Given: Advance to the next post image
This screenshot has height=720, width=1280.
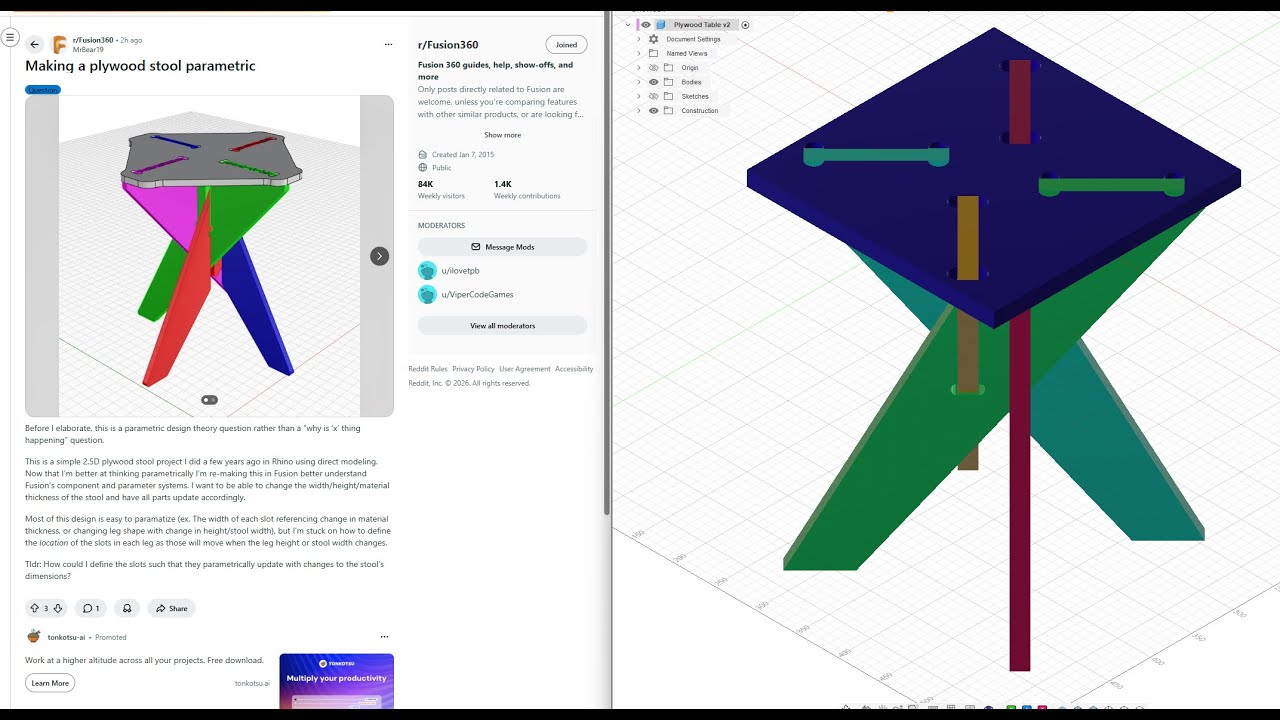Looking at the screenshot, I should pyautogui.click(x=379, y=256).
